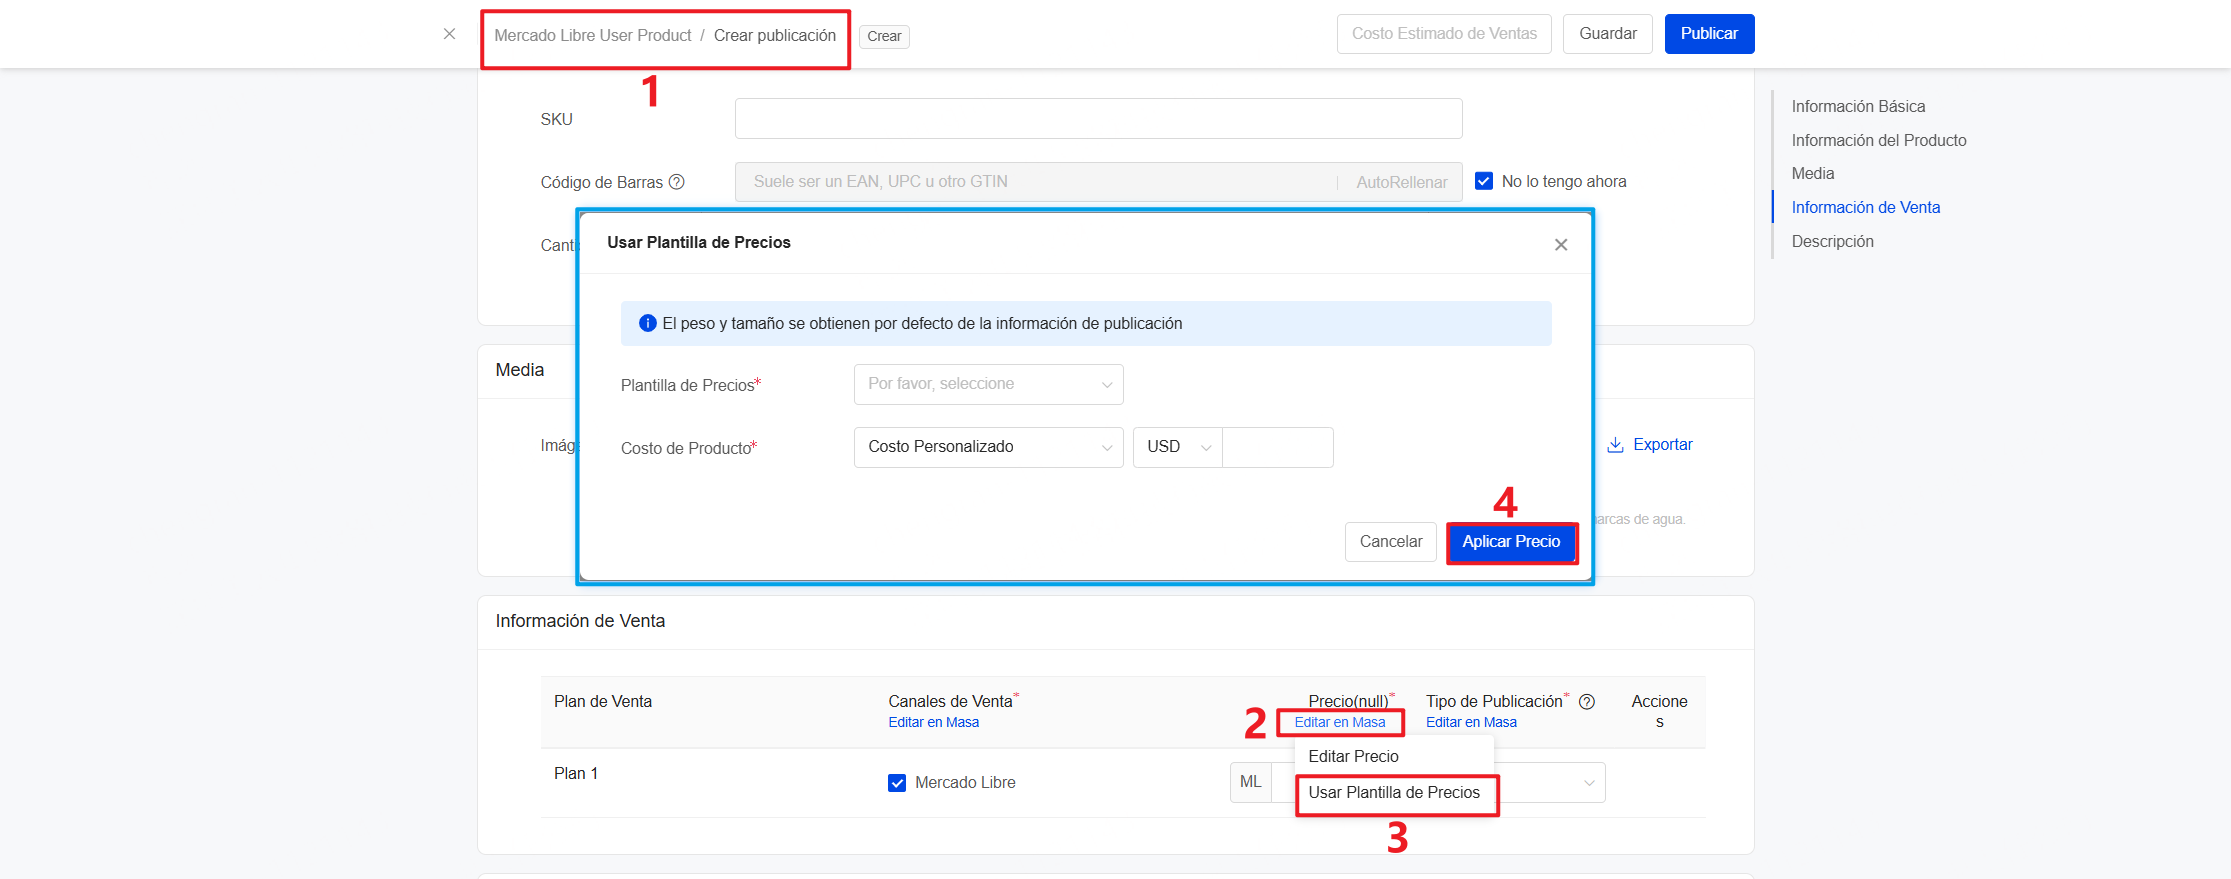Click Aplicar Precio button
Viewport: 2231px width, 879px height.
(1511, 542)
